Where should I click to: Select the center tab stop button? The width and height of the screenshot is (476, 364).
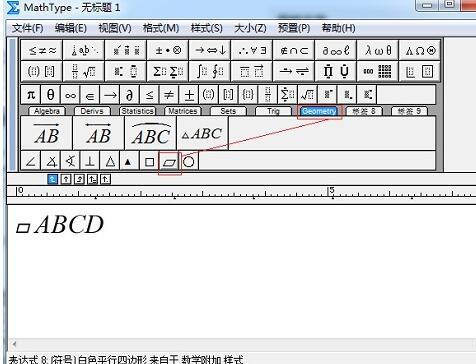click(66, 179)
